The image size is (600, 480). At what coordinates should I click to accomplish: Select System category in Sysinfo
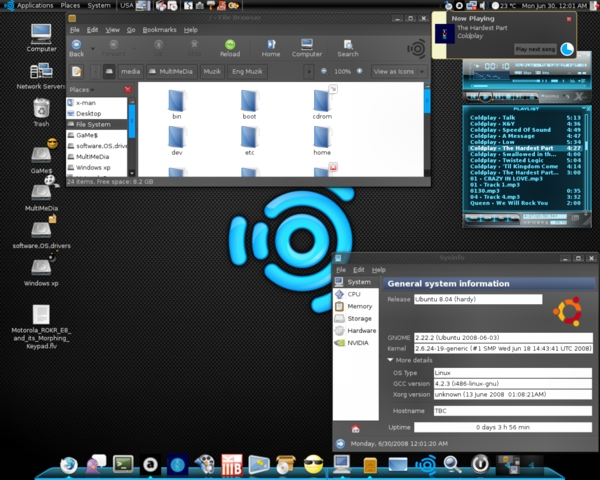click(356, 282)
